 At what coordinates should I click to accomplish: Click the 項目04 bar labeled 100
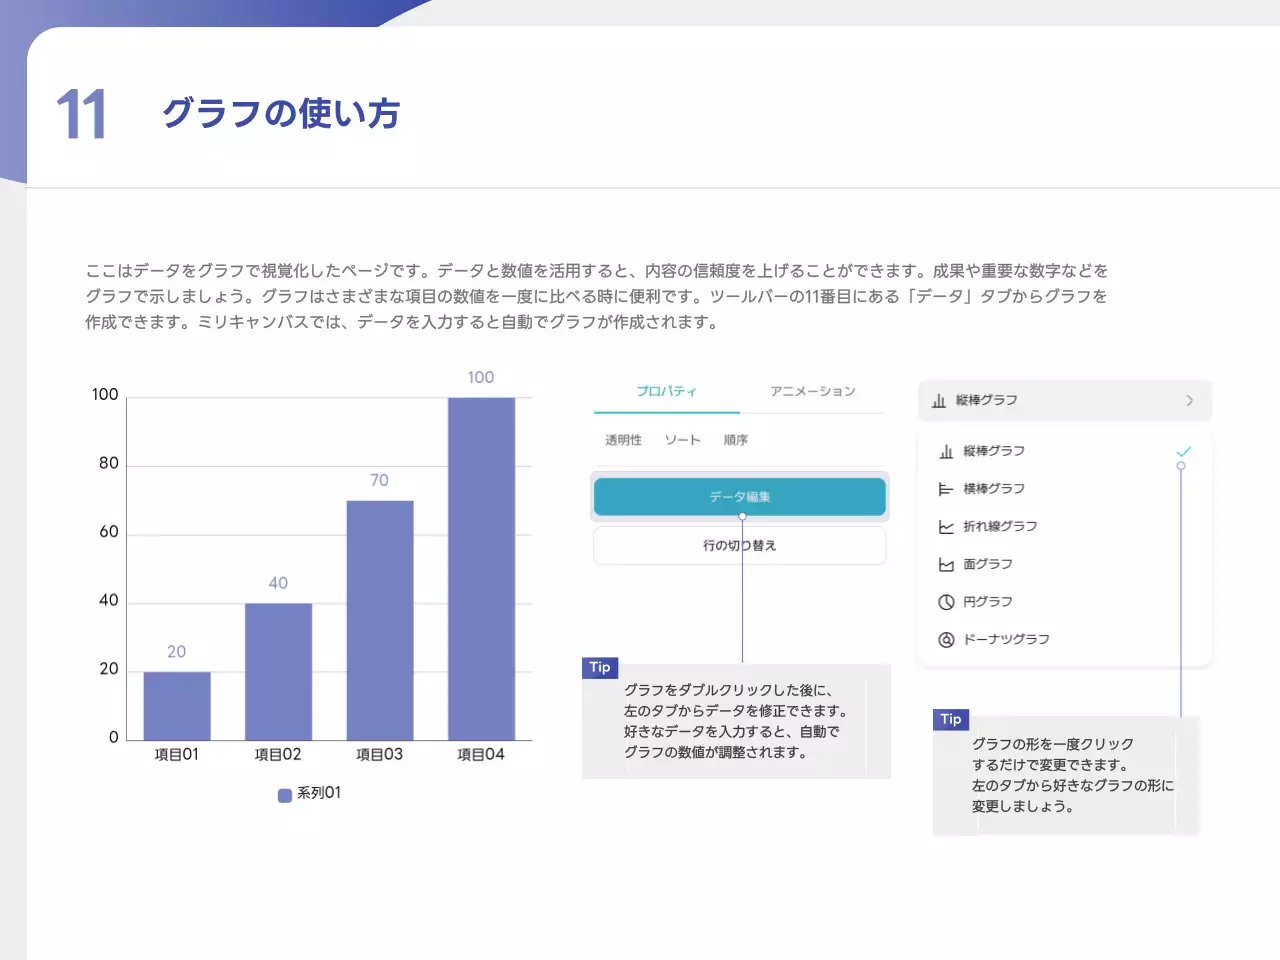click(x=481, y=568)
